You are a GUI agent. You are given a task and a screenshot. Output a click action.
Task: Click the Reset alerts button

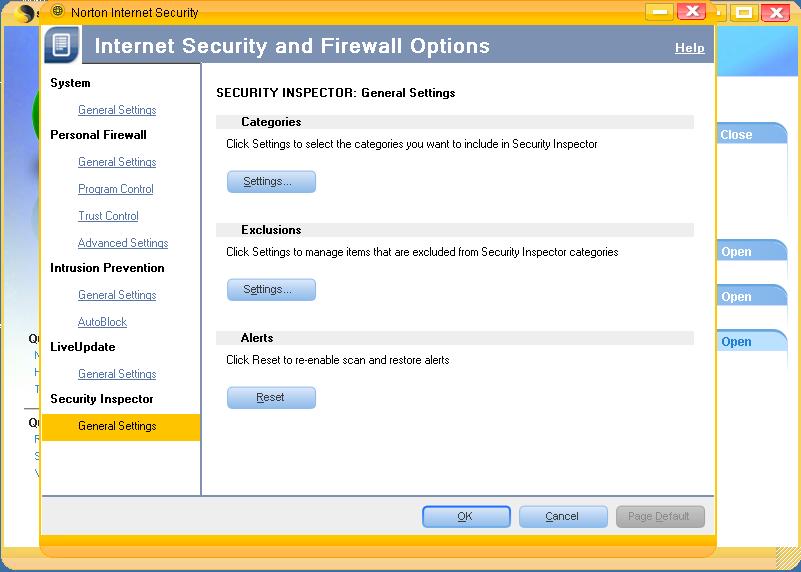click(x=271, y=398)
